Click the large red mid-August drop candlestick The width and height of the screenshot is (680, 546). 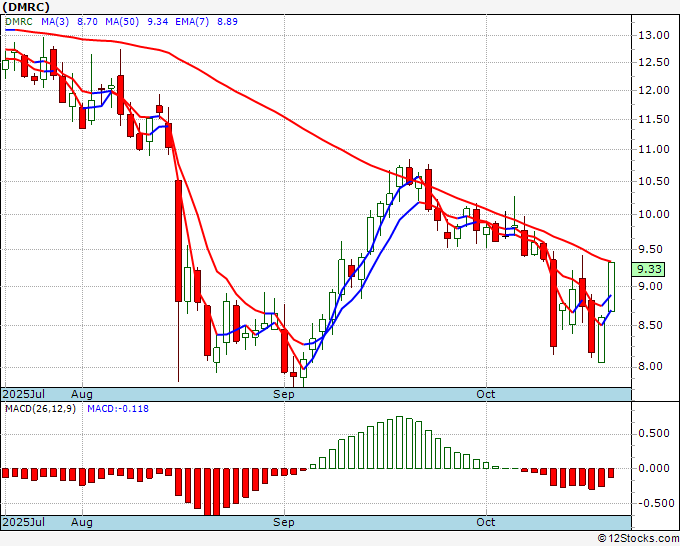coord(178,241)
